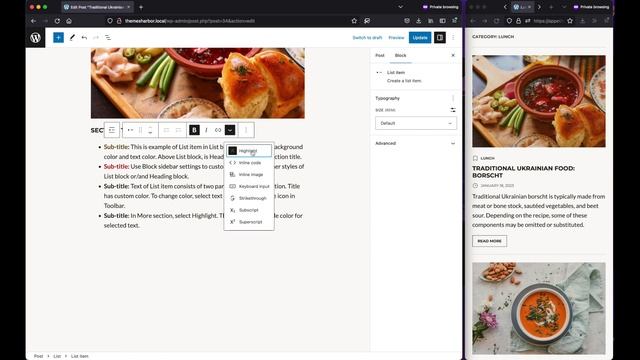Image resolution: width=640 pixels, height=360 pixels.
Task: Select parent List block button
Action: pyautogui.click(x=112, y=130)
